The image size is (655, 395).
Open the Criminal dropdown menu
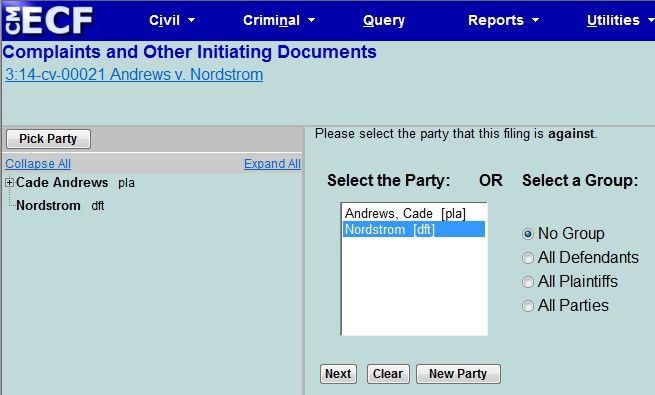[279, 20]
